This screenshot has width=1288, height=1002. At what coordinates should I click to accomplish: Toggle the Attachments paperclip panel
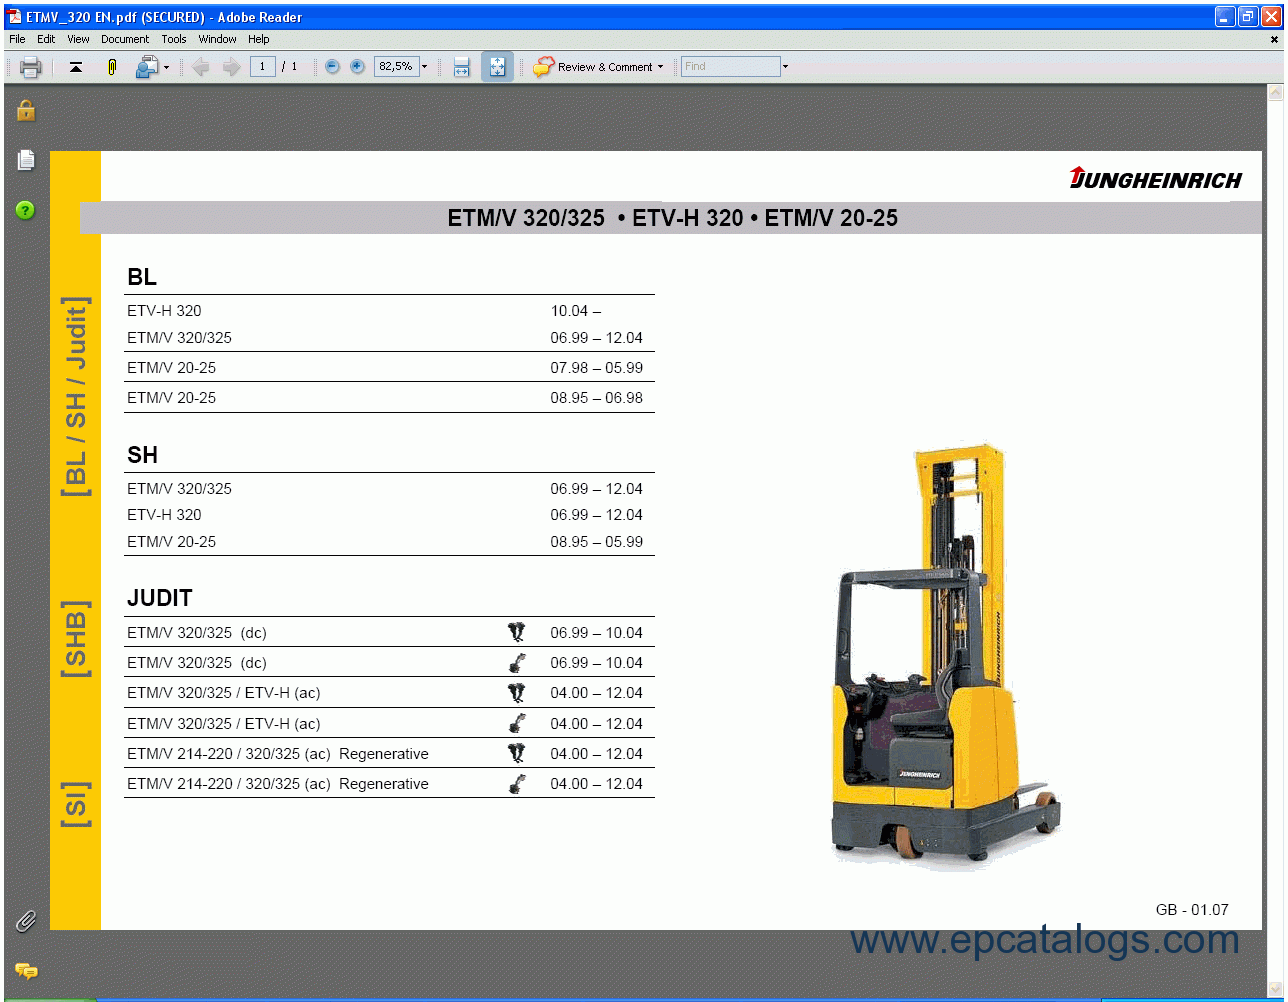pos(26,922)
